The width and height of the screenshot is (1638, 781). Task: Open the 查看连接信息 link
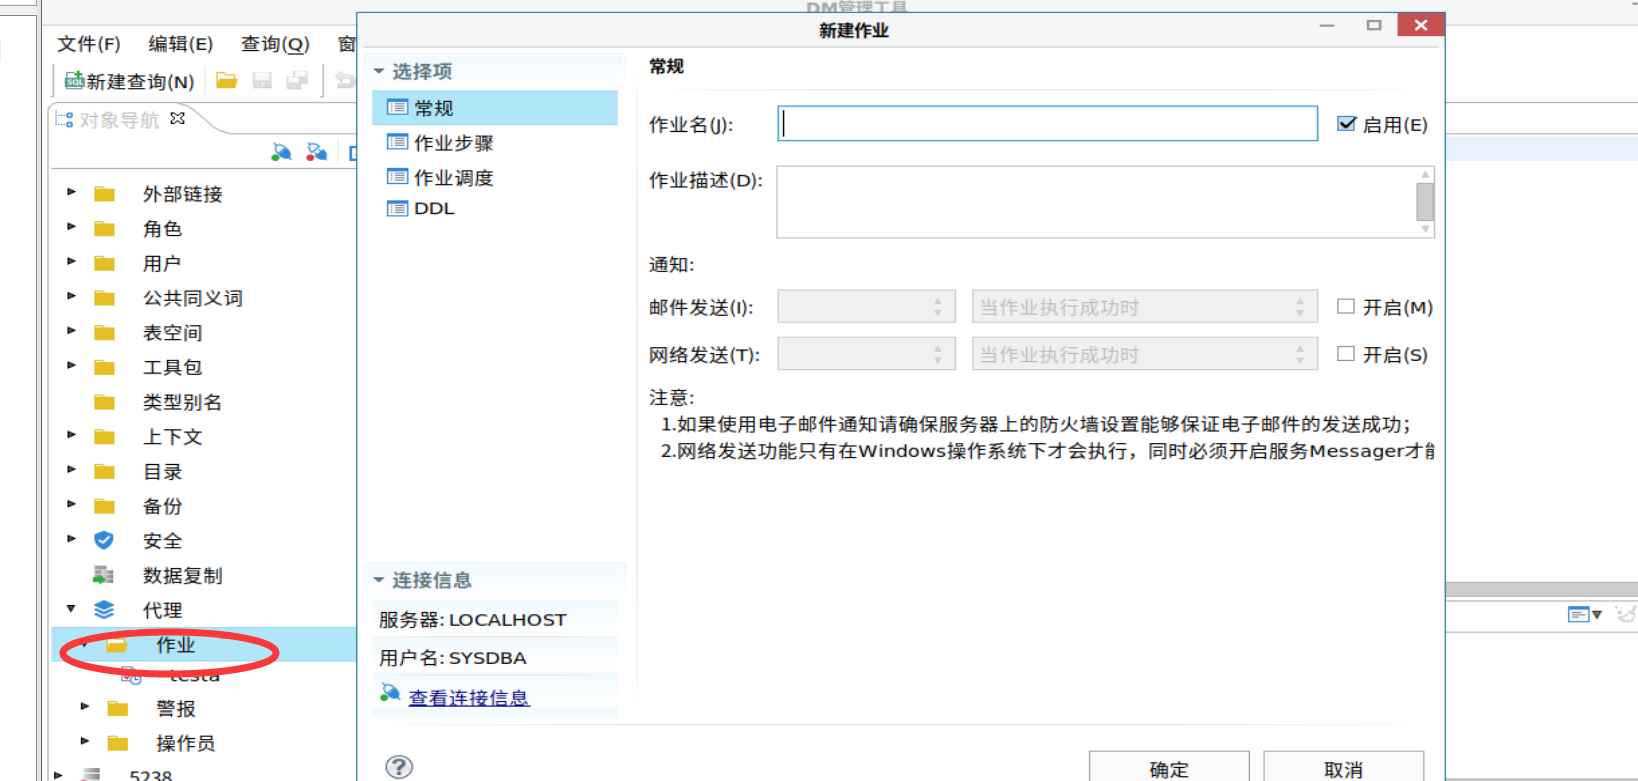click(468, 697)
